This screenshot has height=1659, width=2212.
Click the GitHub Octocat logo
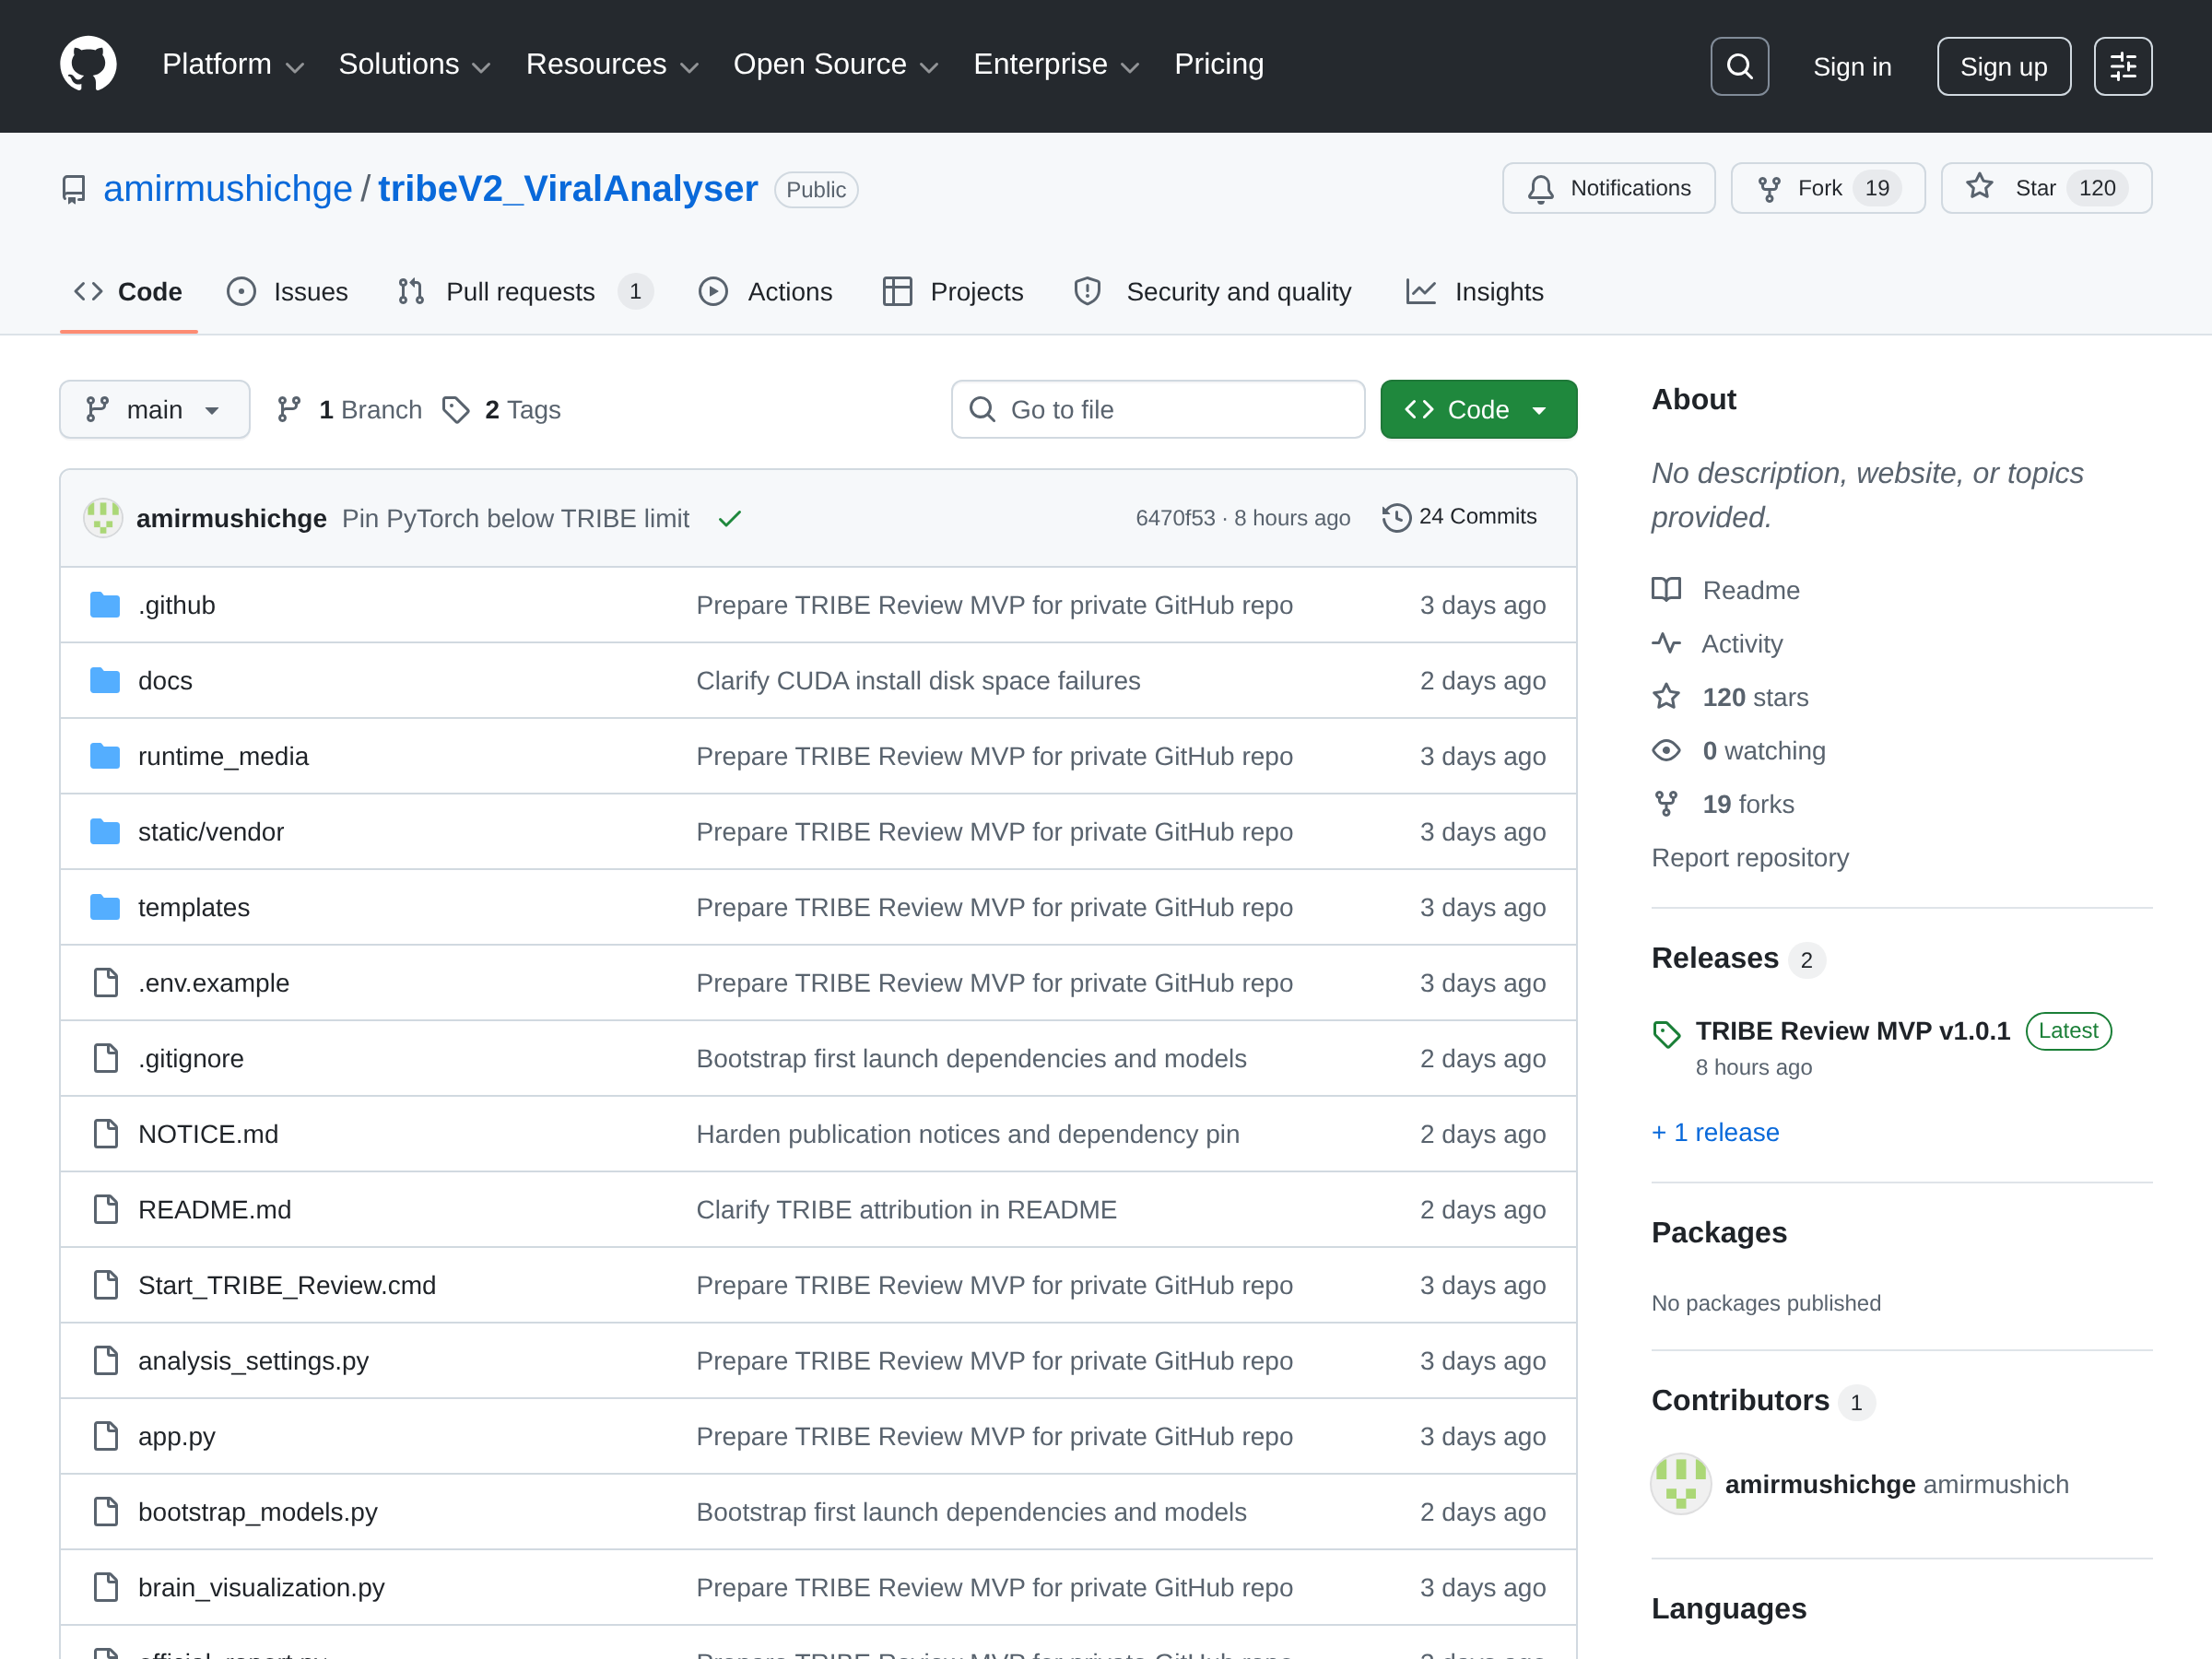(88, 65)
